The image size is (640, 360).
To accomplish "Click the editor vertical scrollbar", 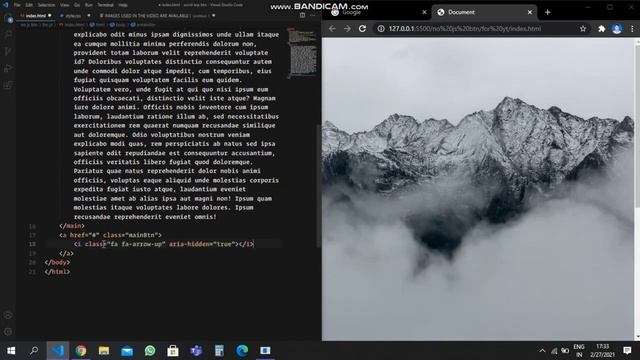I will tap(319, 186).
